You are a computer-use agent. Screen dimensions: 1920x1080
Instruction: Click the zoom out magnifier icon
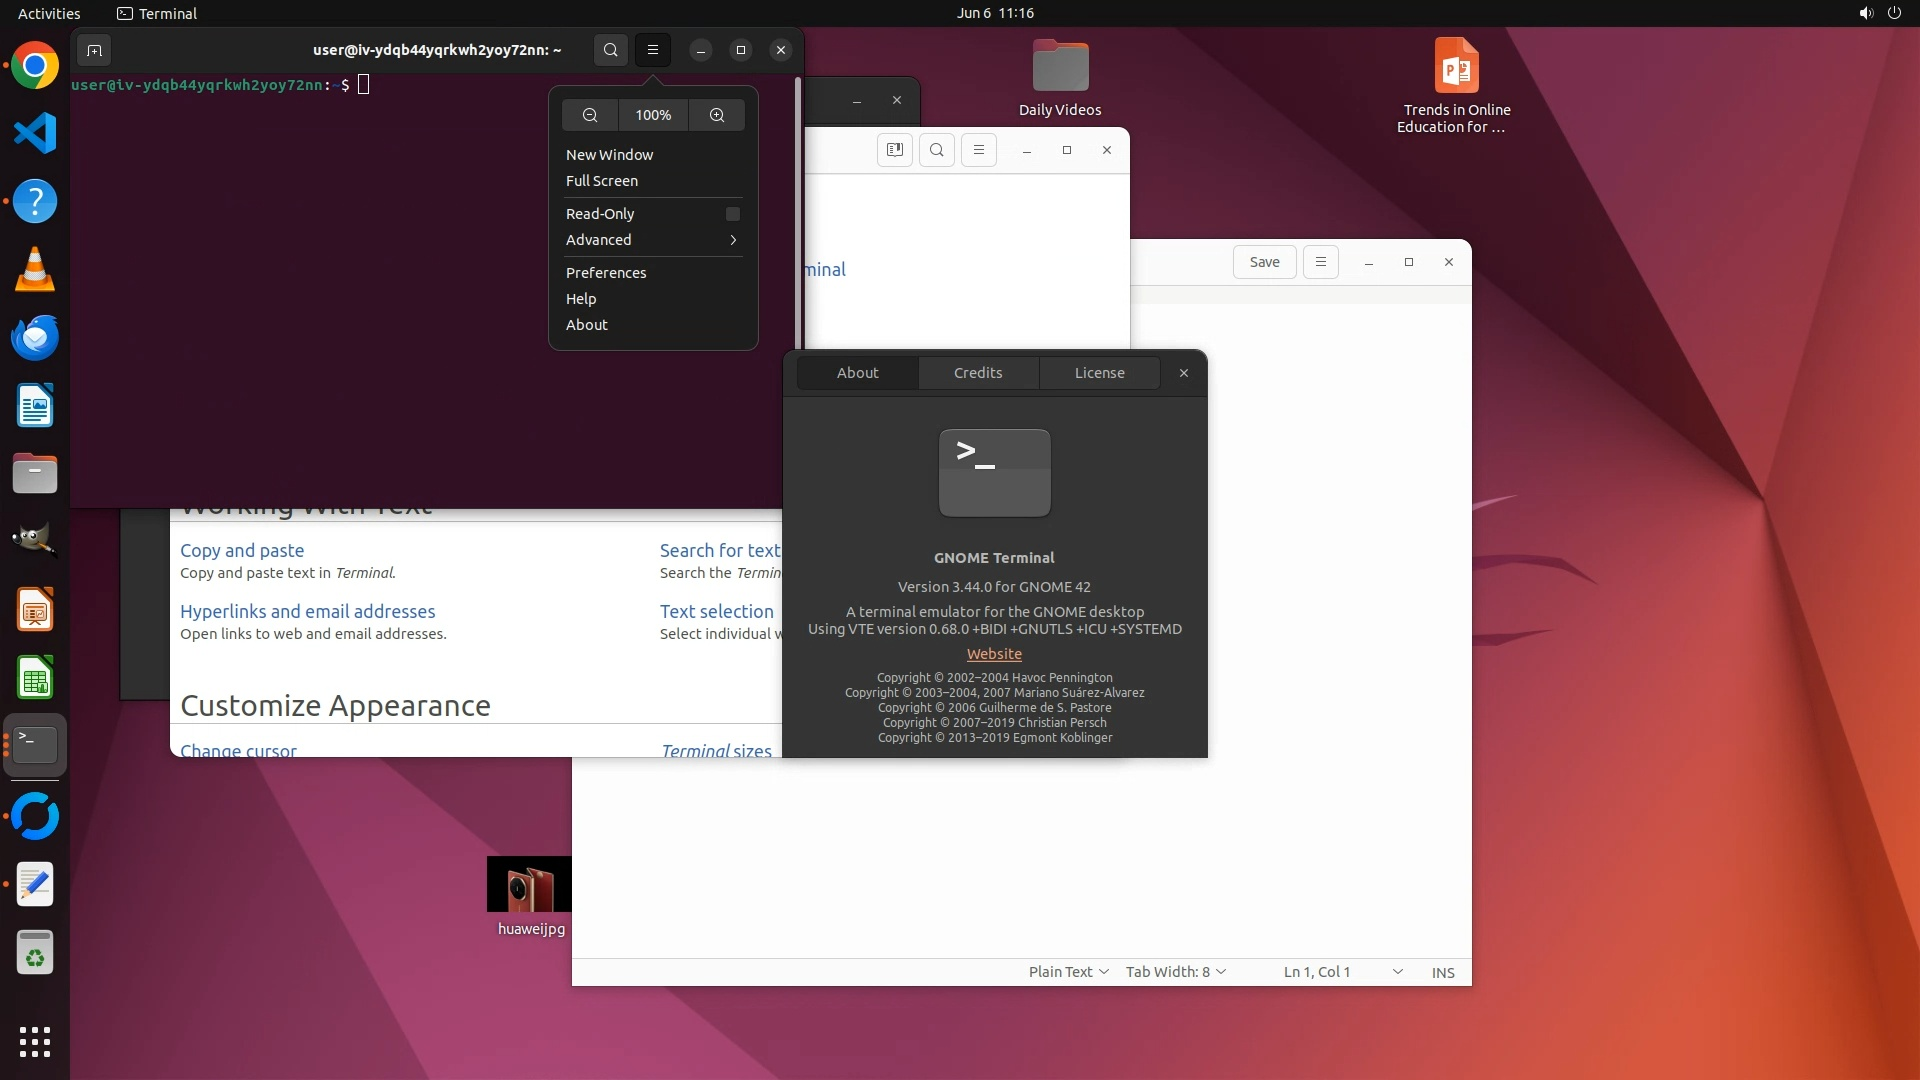[590, 115]
